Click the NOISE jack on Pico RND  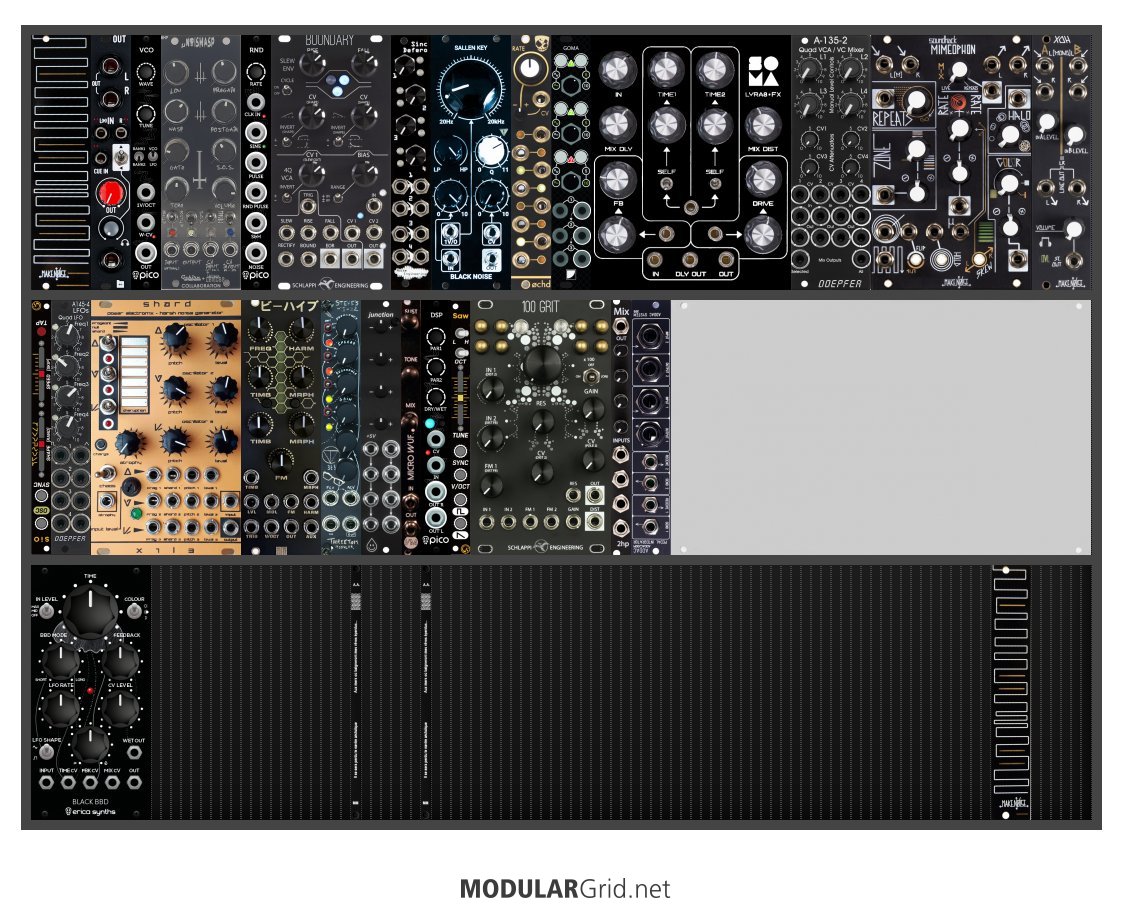[x=256, y=252]
